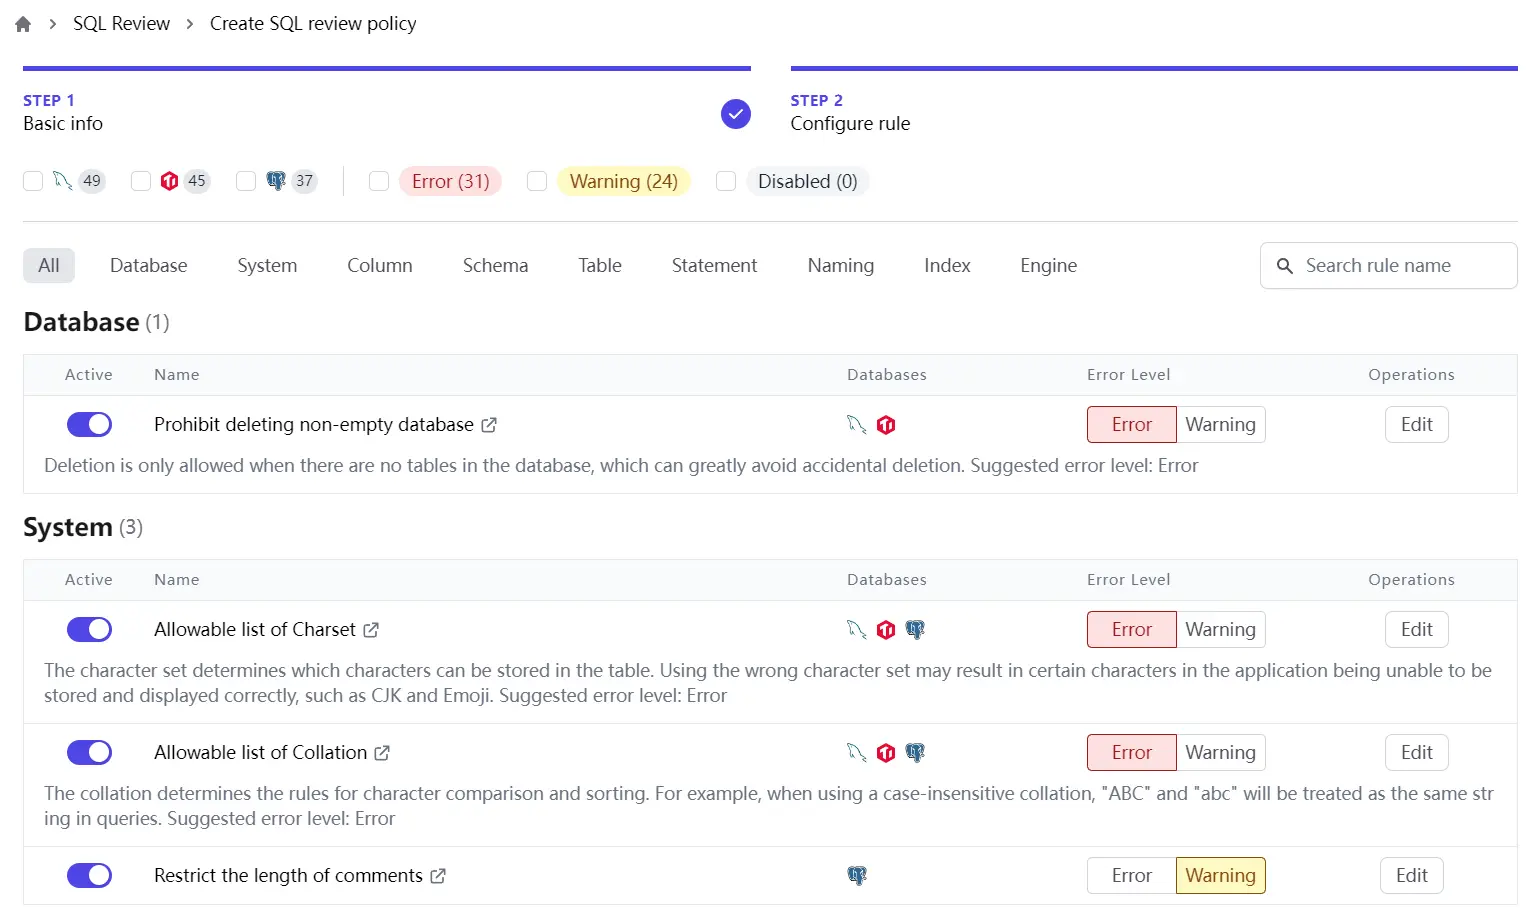Open external link icon next to Allowable list of Collation
Viewport: 1530px width, 912px height.
coord(382,753)
